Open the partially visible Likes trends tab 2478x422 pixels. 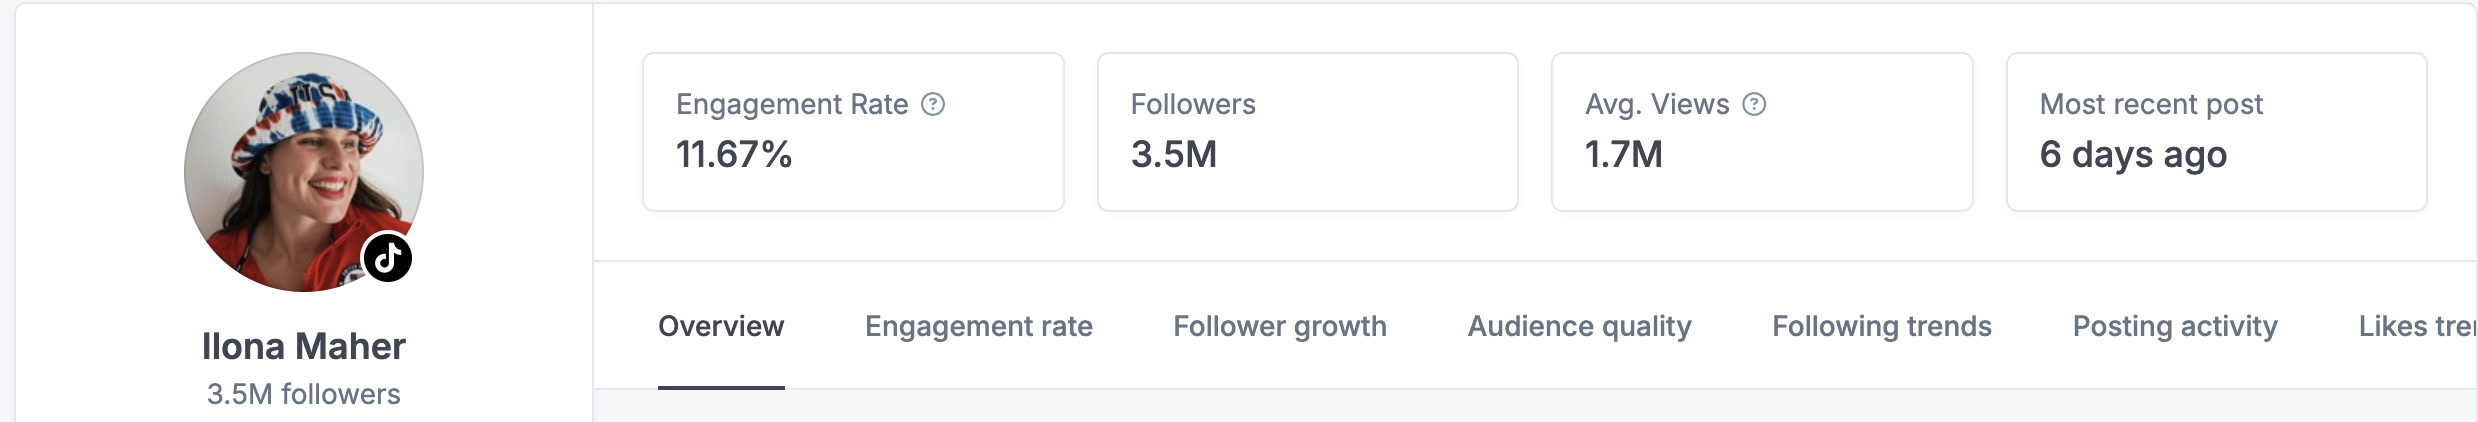coord(2416,326)
